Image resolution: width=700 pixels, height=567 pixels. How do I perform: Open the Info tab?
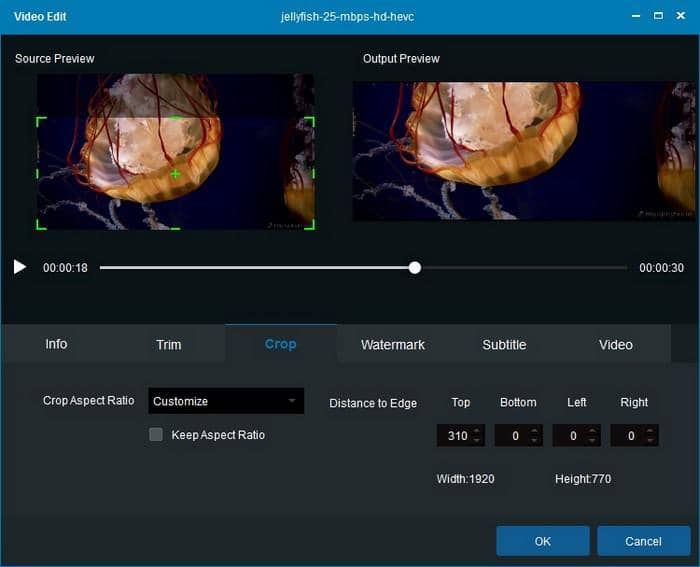point(56,344)
